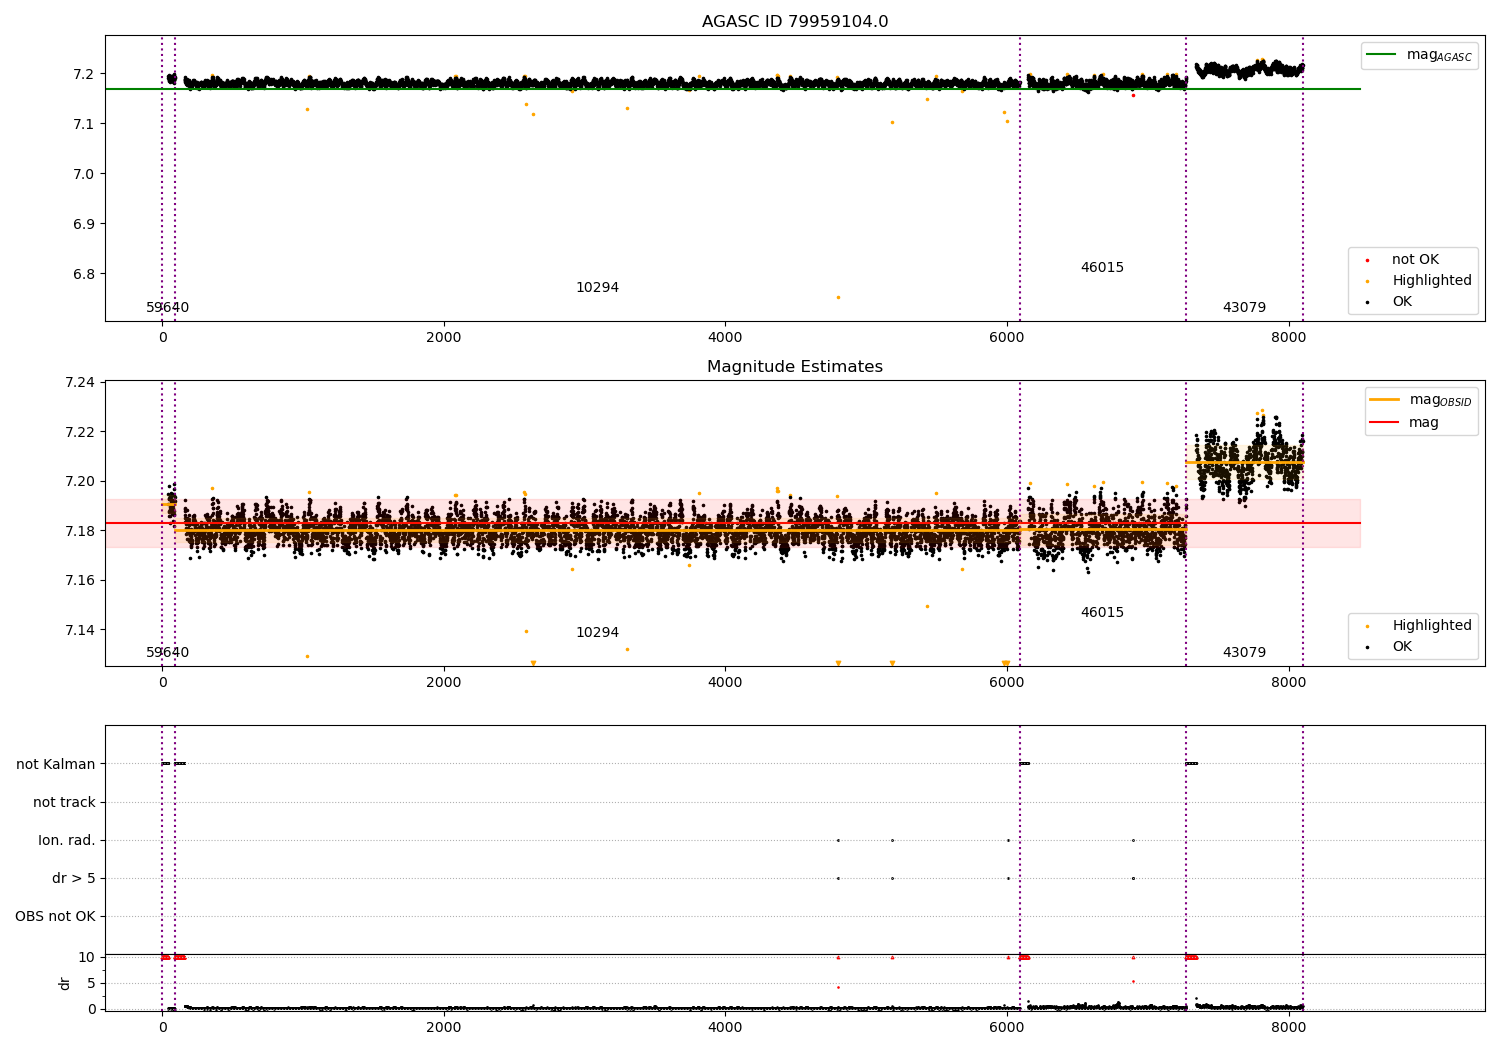Click the 7.20 y-axis tick label

80,482
